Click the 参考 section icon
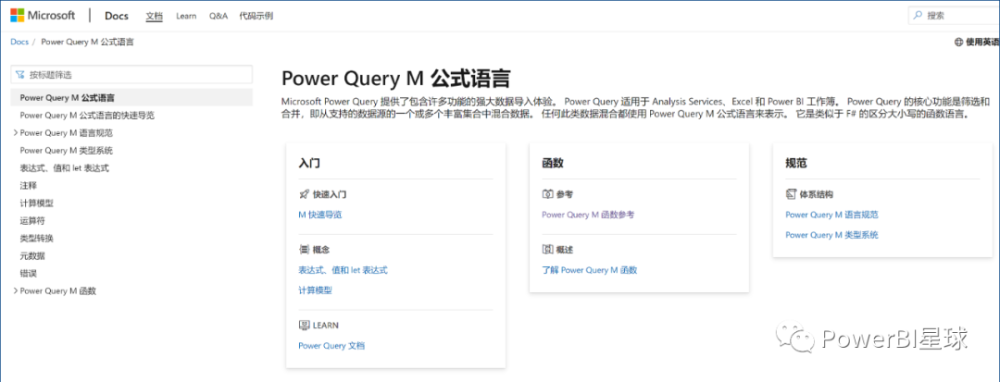Image resolution: width=1000 pixels, height=382 pixels. click(x=547, y=195)
